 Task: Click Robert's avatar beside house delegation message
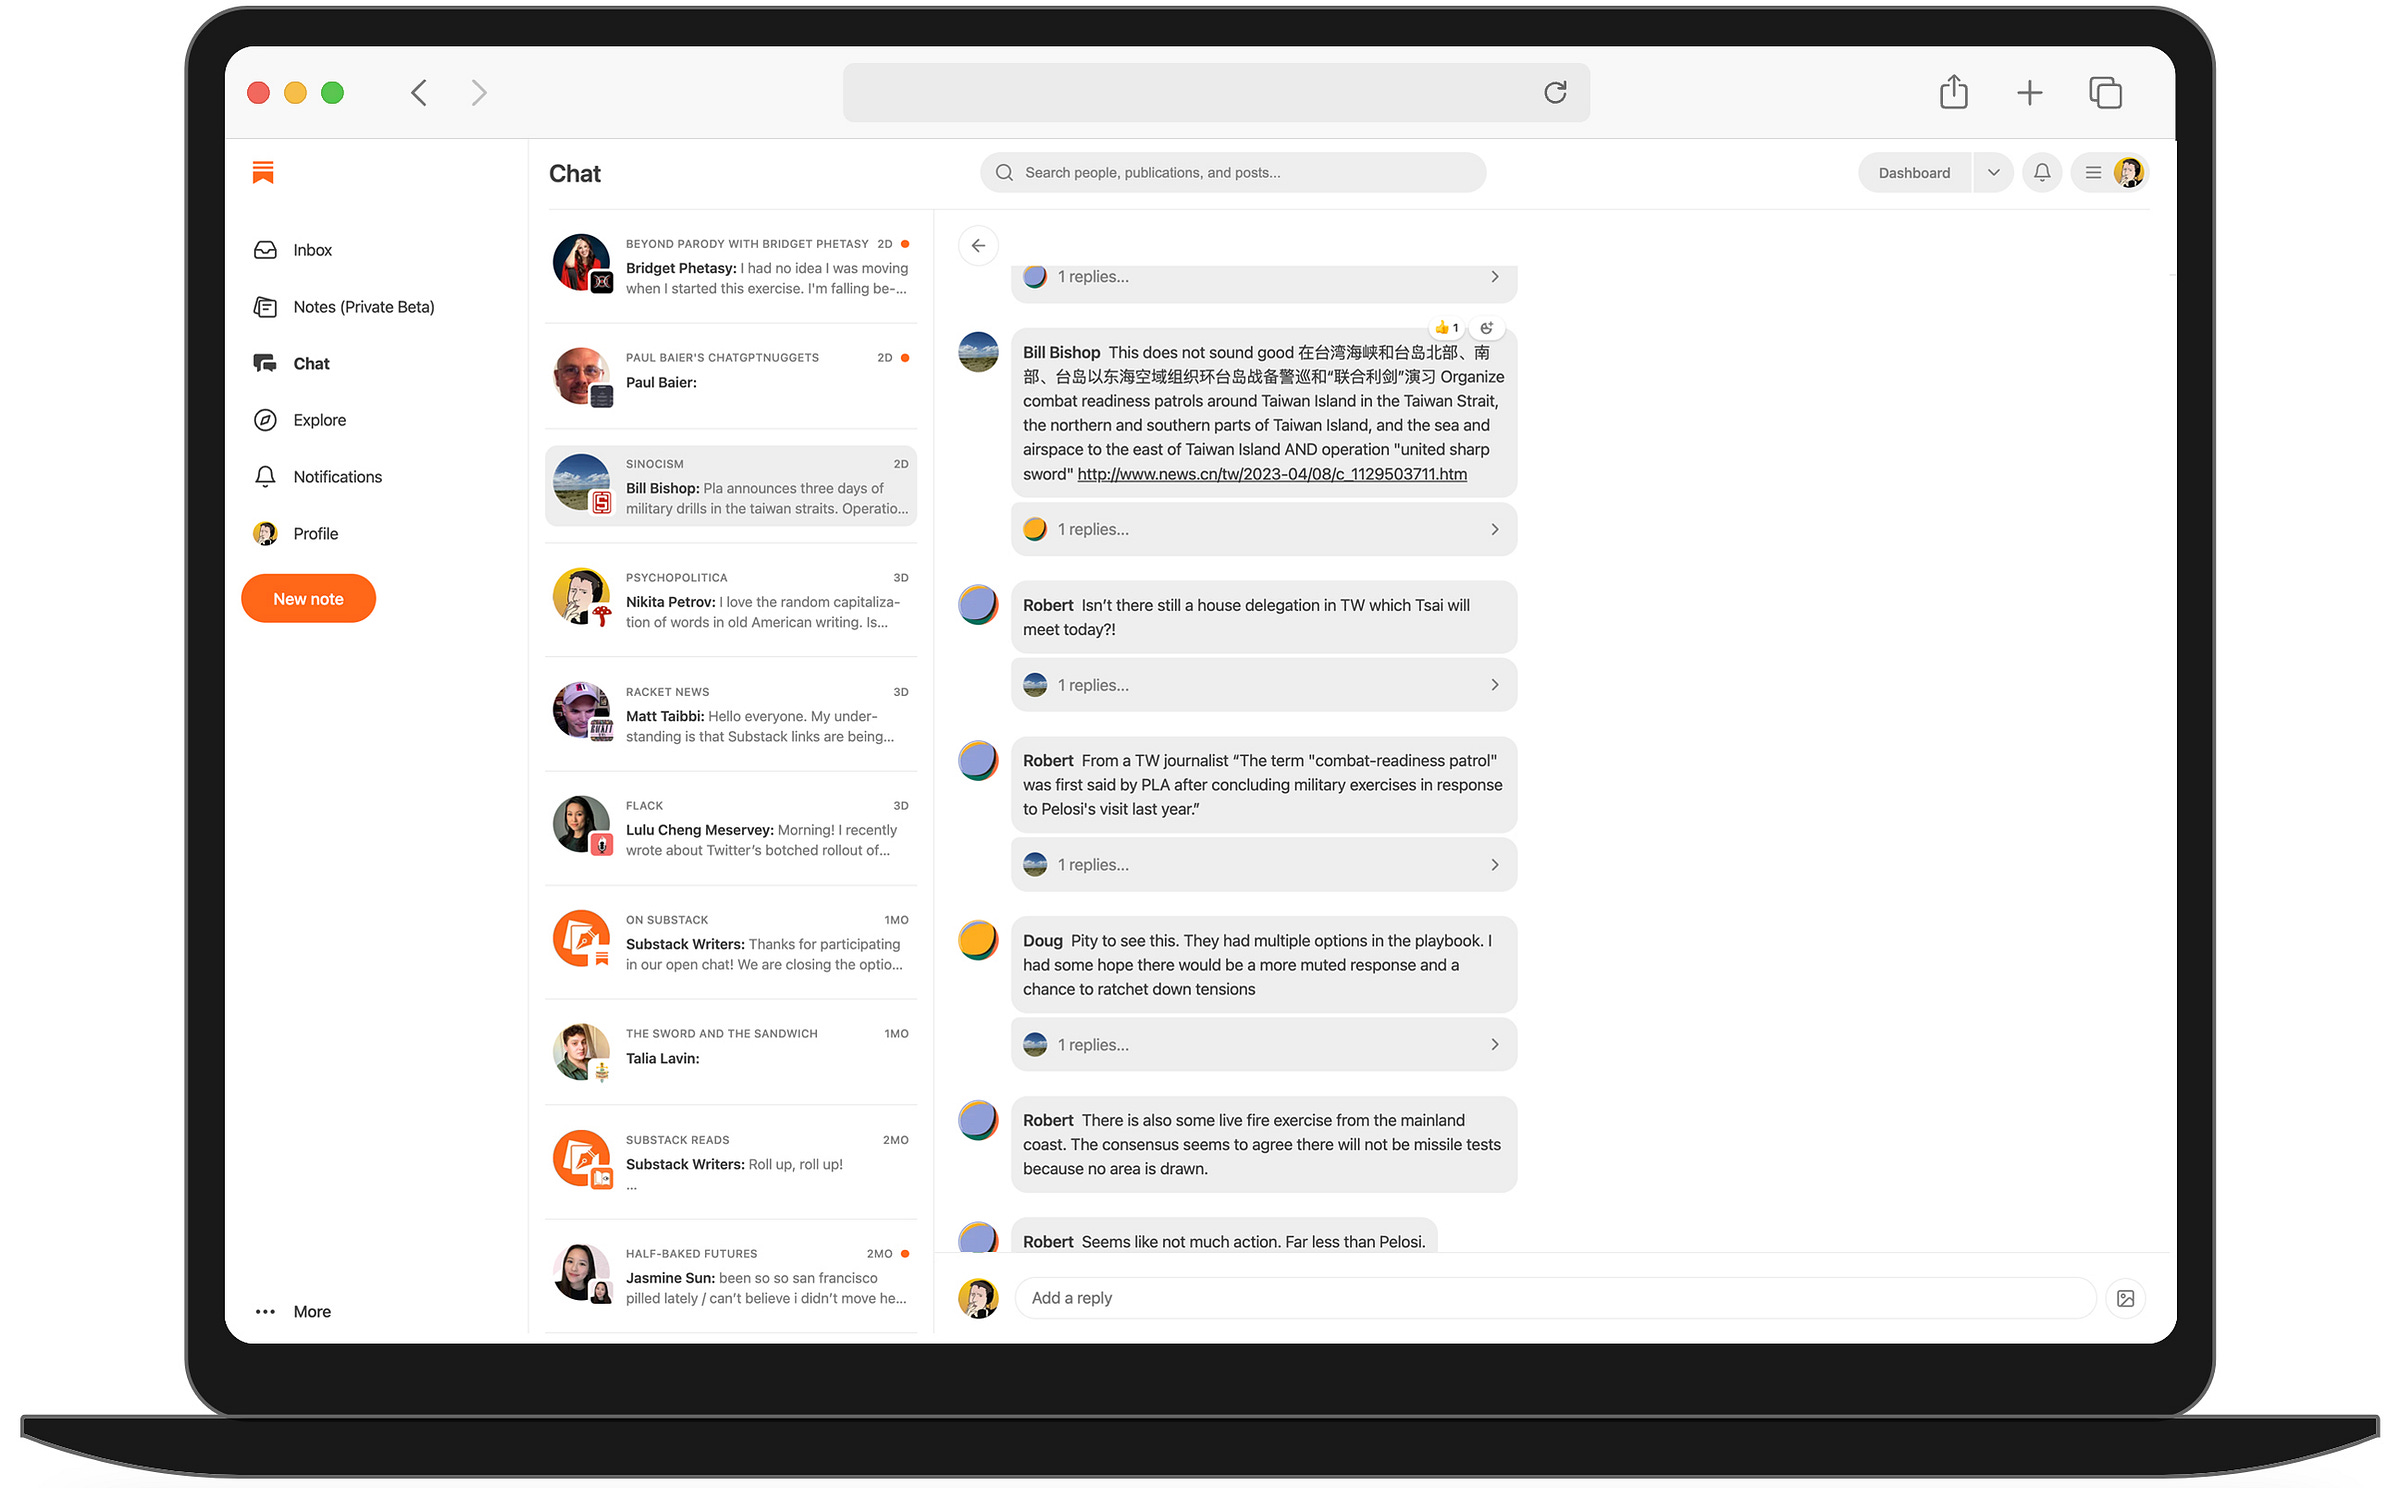[x=978, y=605]
